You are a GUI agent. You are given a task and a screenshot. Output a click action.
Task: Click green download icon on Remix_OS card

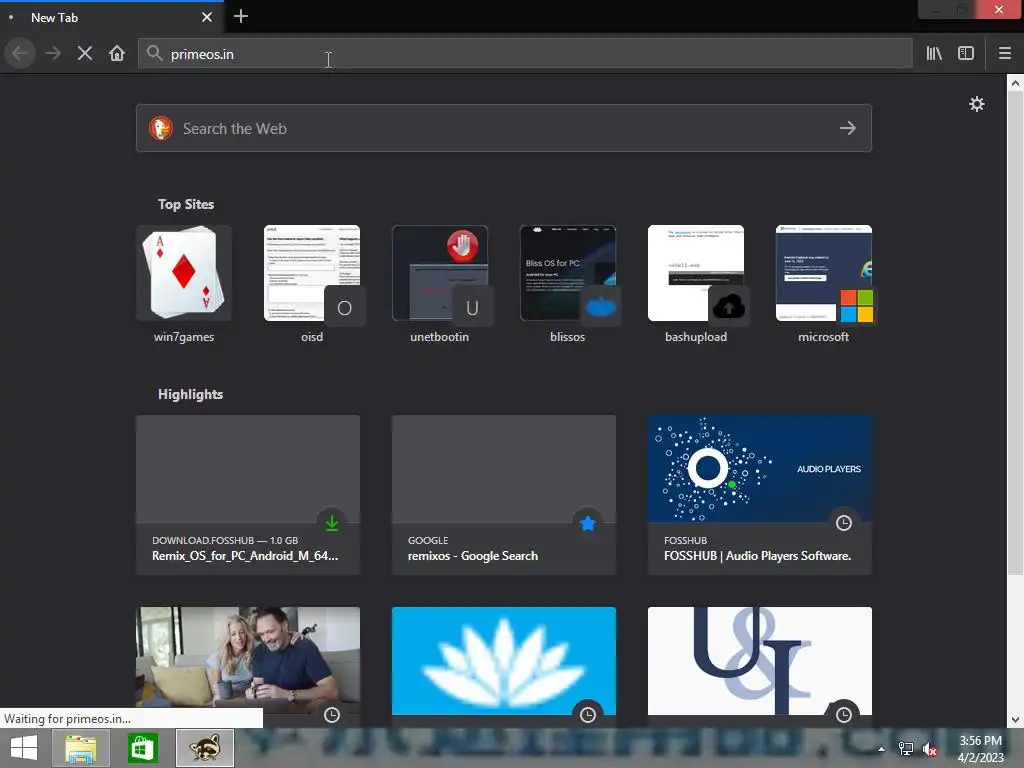(x=332, y=522)
